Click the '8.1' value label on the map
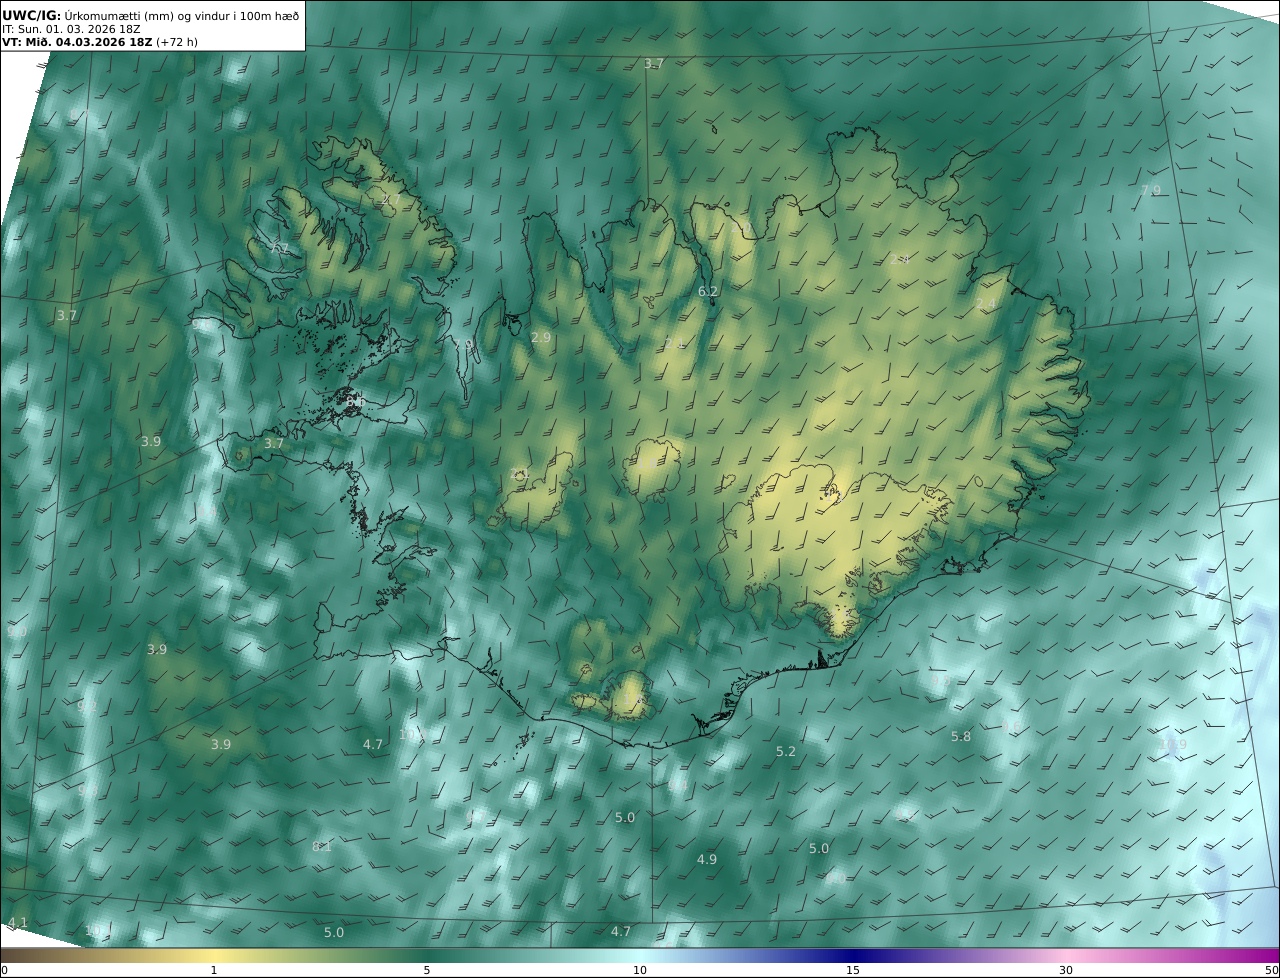1280x978 pixels. point(322,846)
